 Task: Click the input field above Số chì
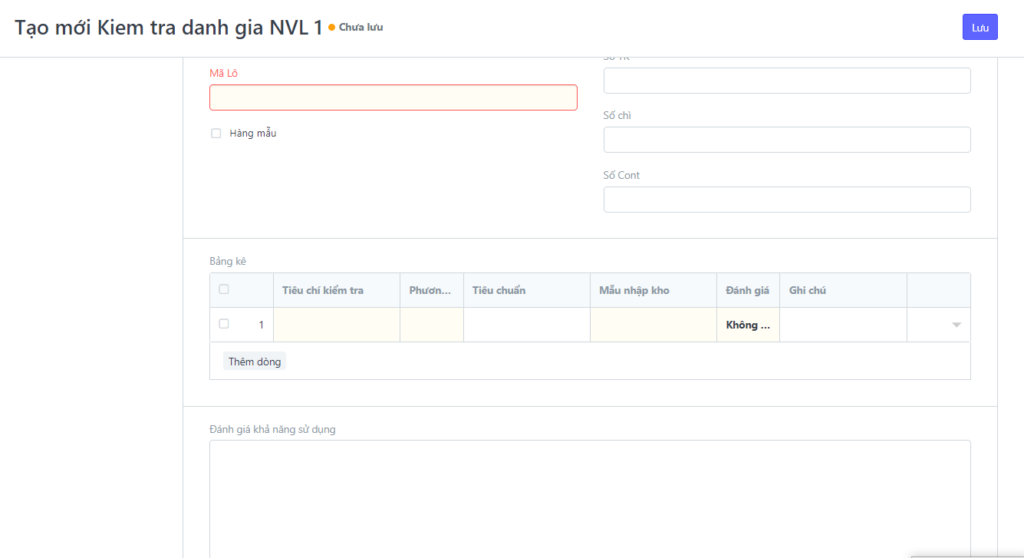[786, 81]
